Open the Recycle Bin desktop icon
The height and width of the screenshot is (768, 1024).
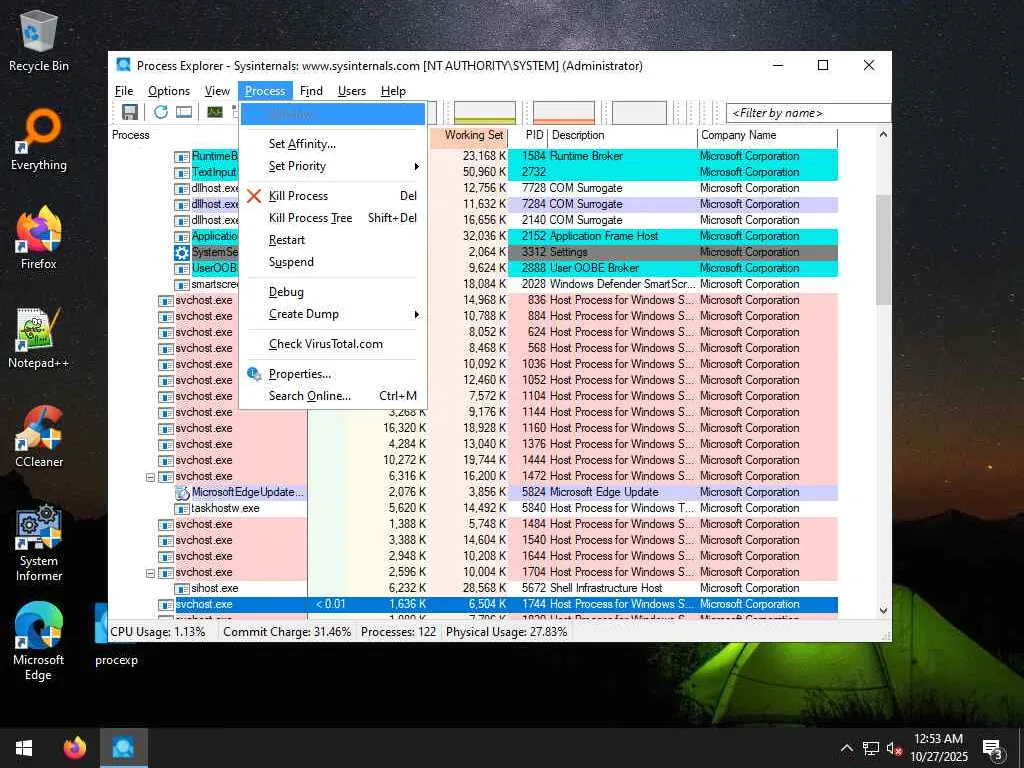coord(39,39)
